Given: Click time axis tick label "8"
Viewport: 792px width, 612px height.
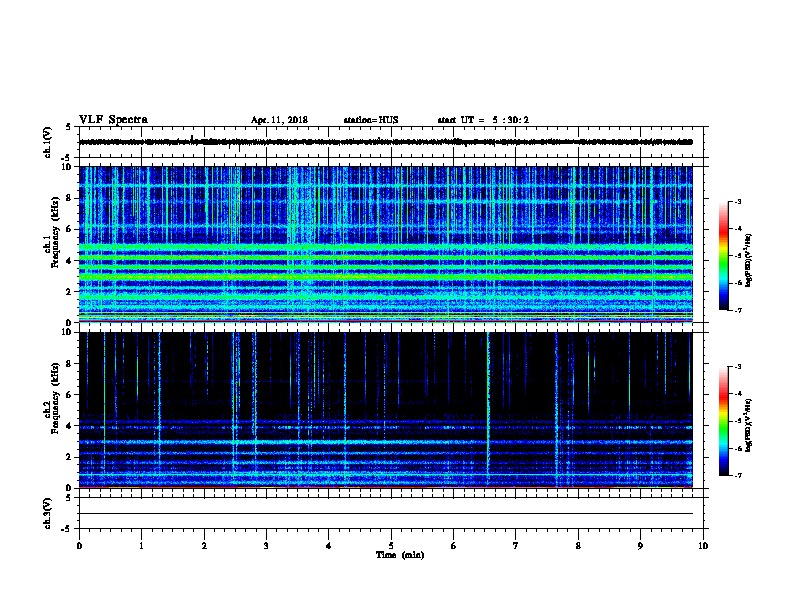Looking at the screenshot, I should tap(578, 545).
